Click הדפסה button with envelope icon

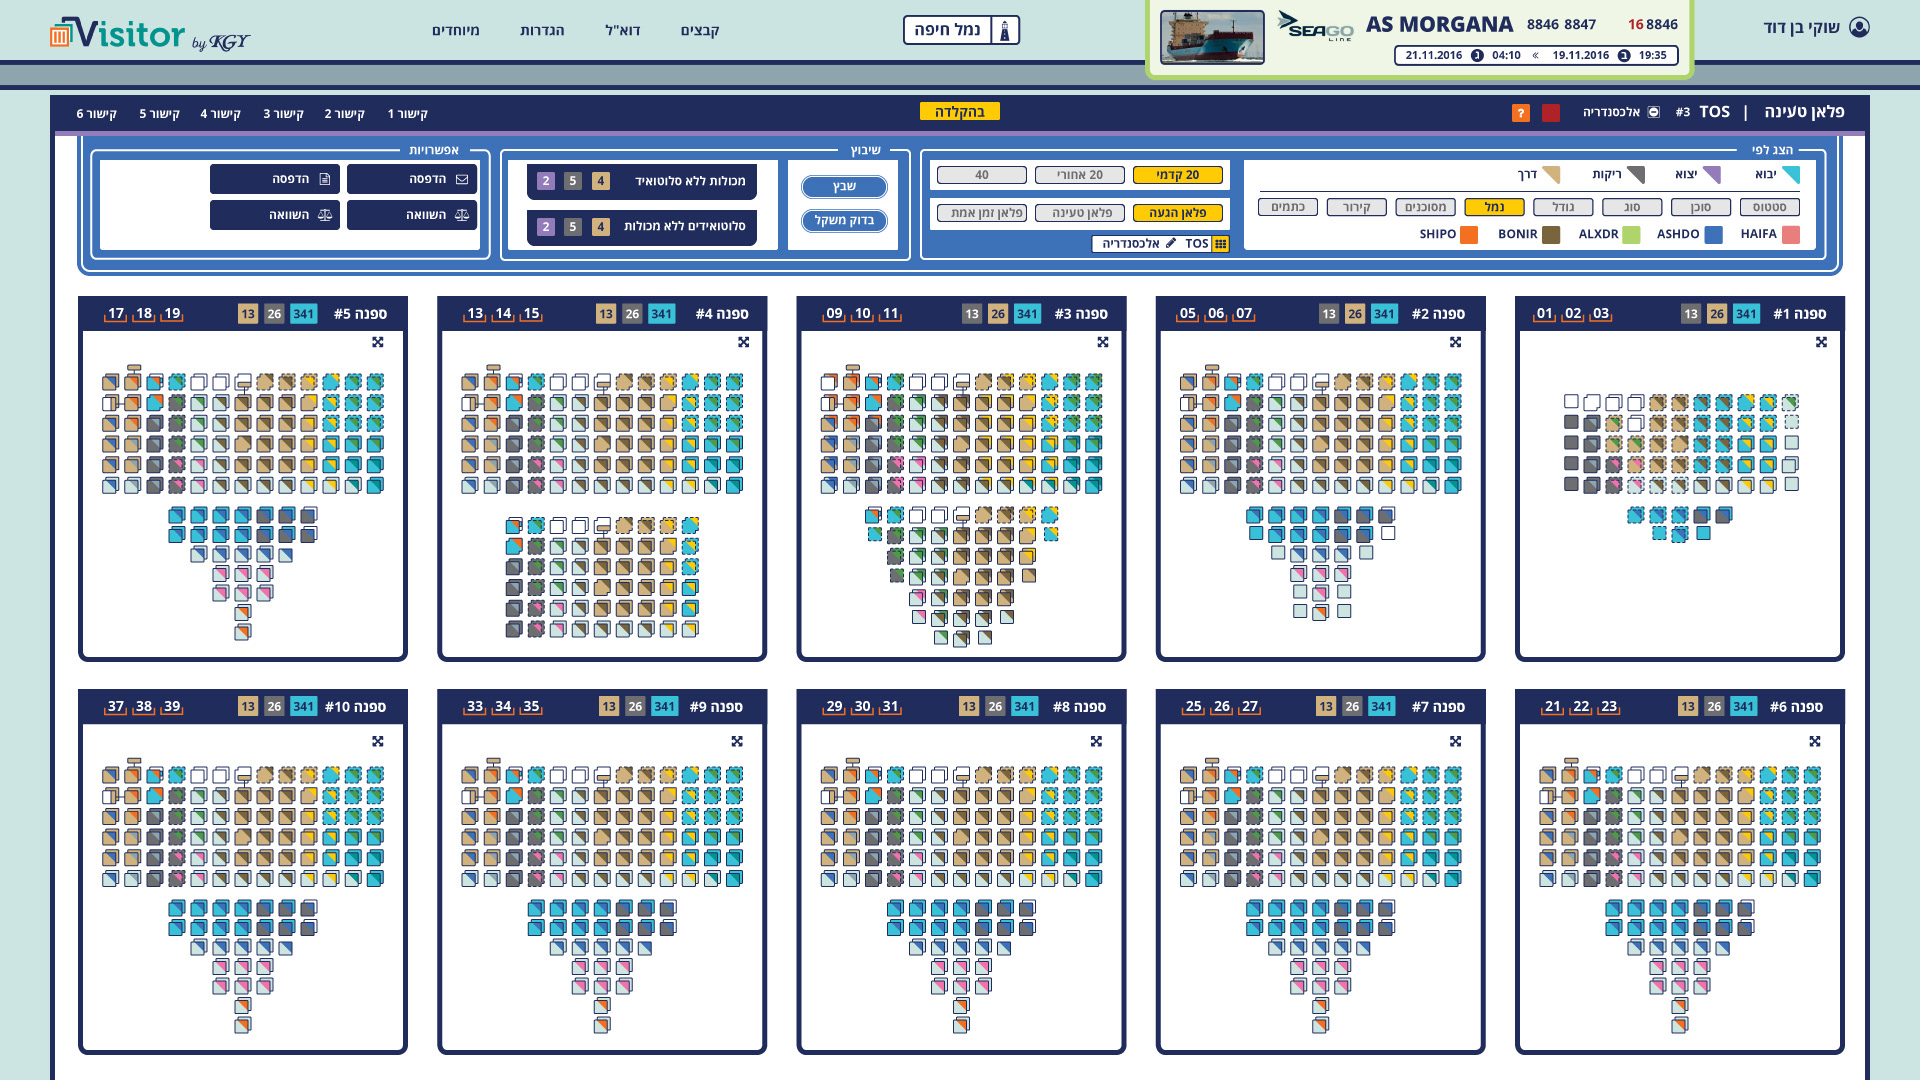tap(412, 179)
